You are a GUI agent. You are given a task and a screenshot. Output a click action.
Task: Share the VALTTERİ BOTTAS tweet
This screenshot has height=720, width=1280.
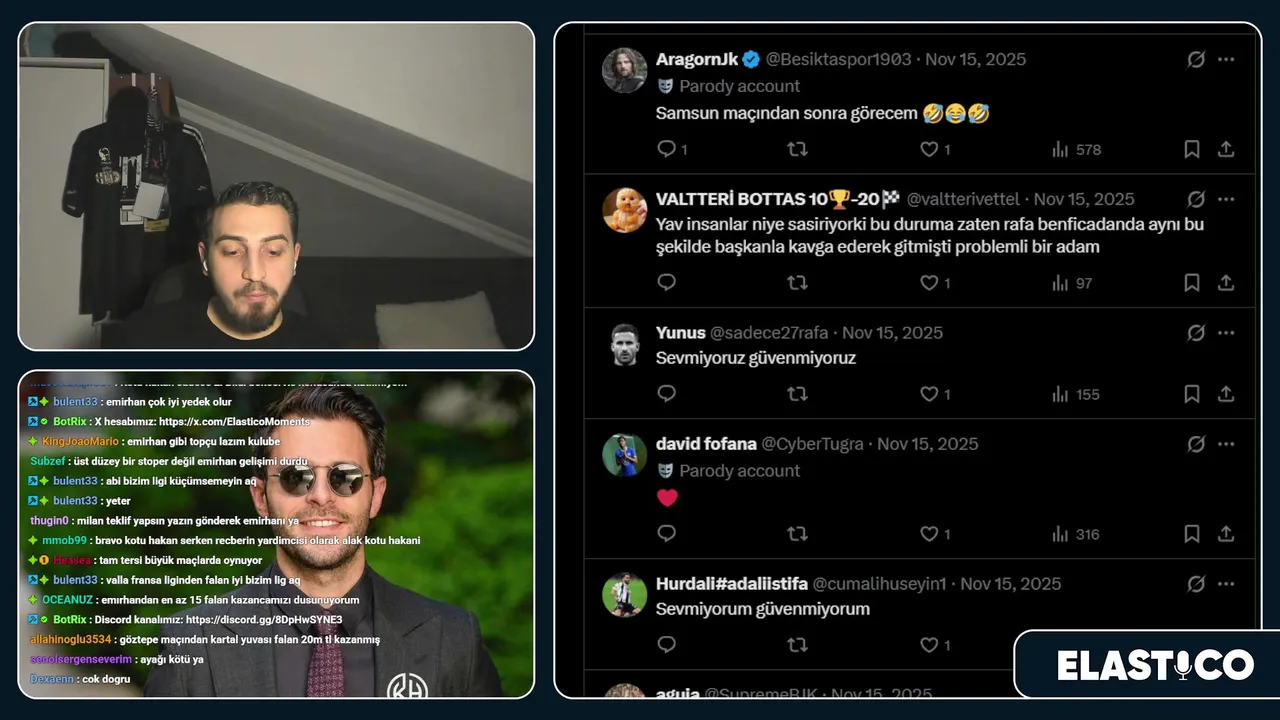pyautogui.click(x=1226, y=283)
